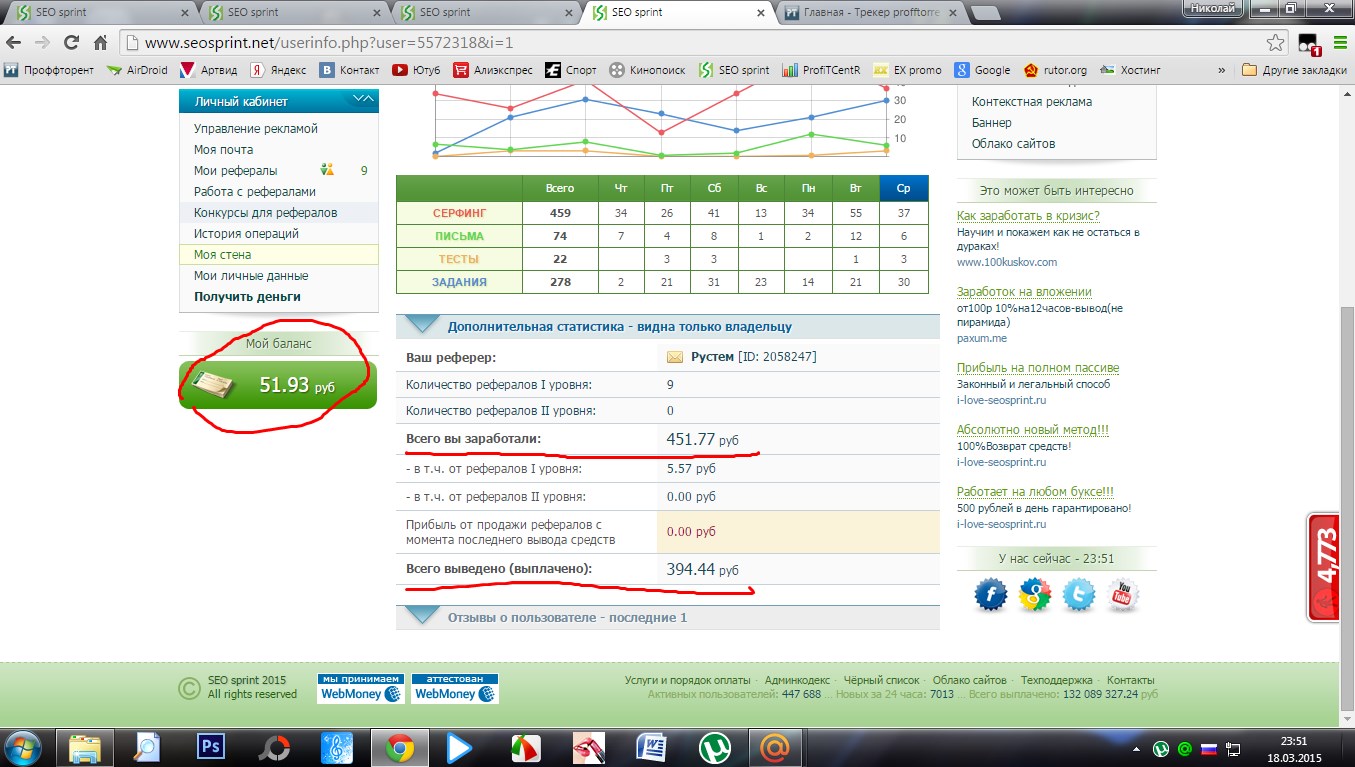
Task: Open a new tab with the new-tab button
Action: click(987, 14)
